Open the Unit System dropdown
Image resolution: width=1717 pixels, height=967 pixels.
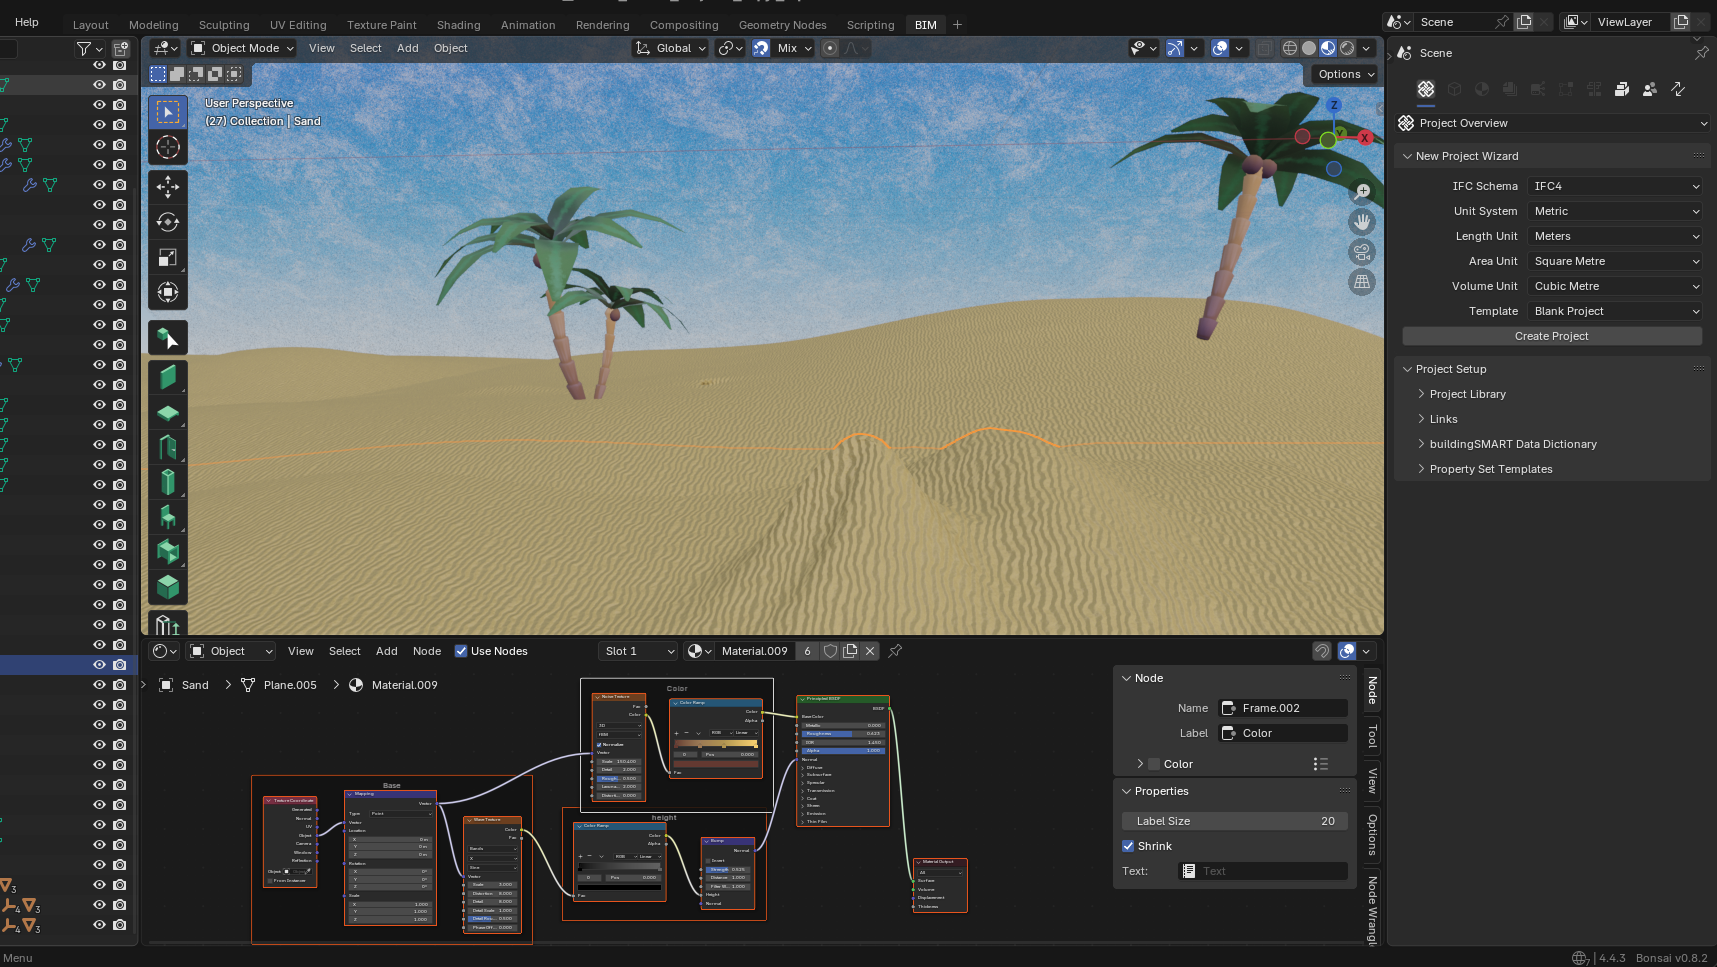click(x=1615, y=211)
